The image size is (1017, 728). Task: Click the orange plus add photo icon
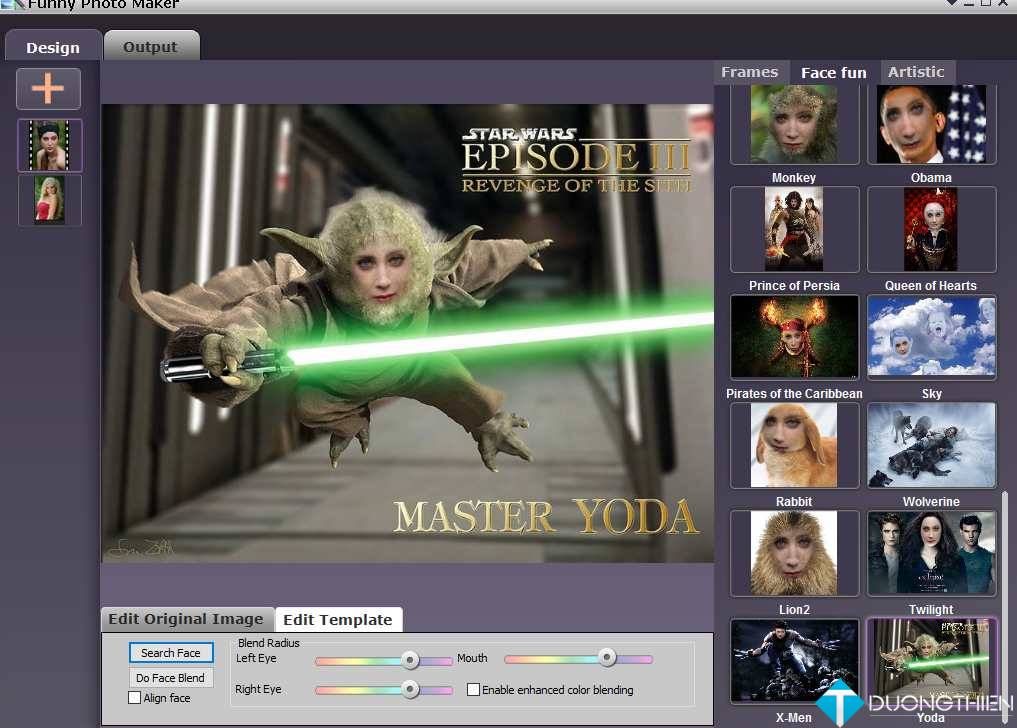[48, 89]
